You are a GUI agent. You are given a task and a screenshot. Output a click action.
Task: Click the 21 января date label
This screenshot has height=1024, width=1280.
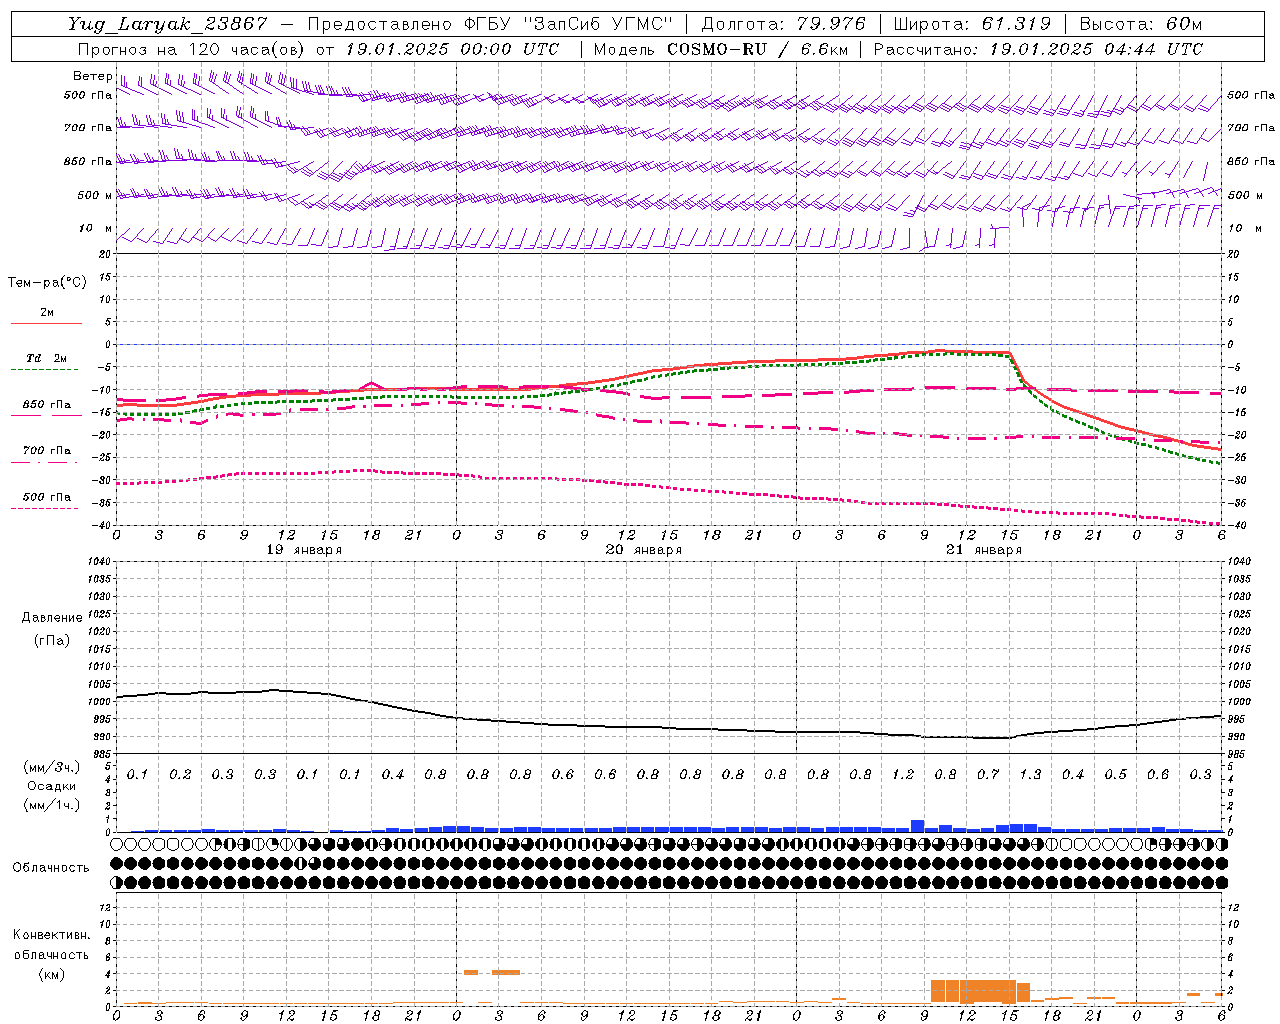(984, 550)
